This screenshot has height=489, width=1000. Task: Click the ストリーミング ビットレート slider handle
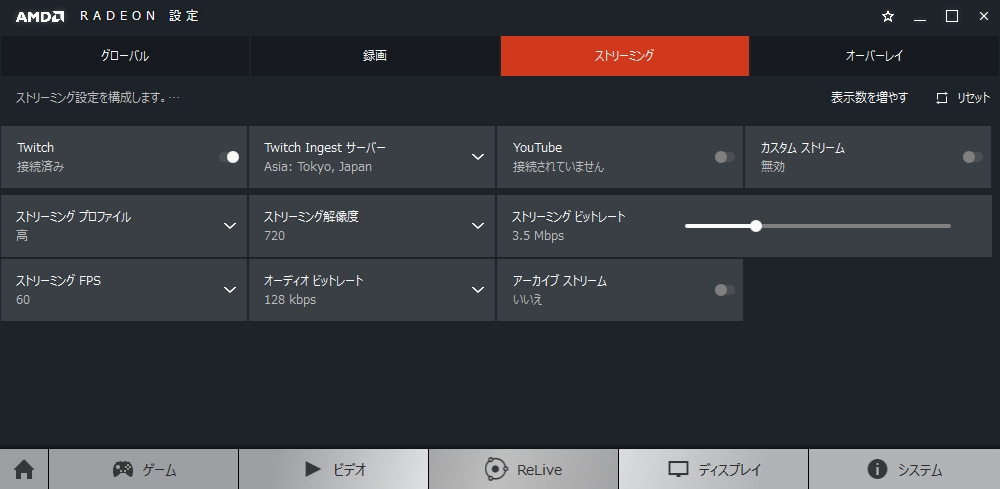(x=756, y=226)
